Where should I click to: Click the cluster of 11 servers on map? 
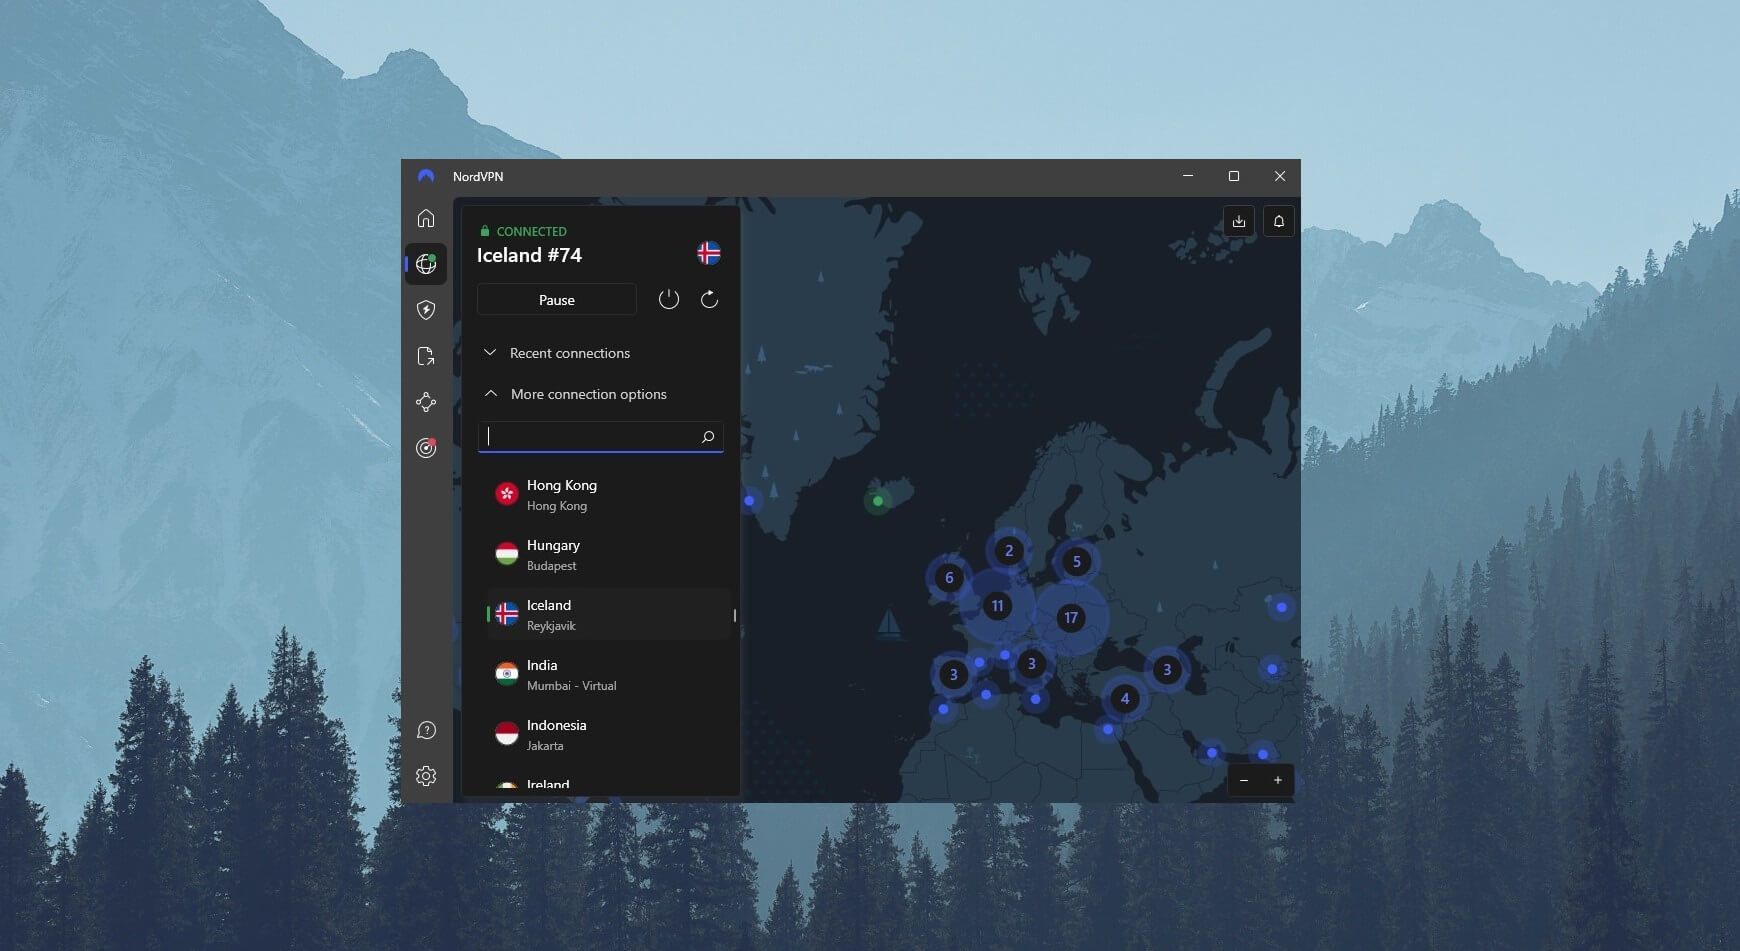pos(997,605)
